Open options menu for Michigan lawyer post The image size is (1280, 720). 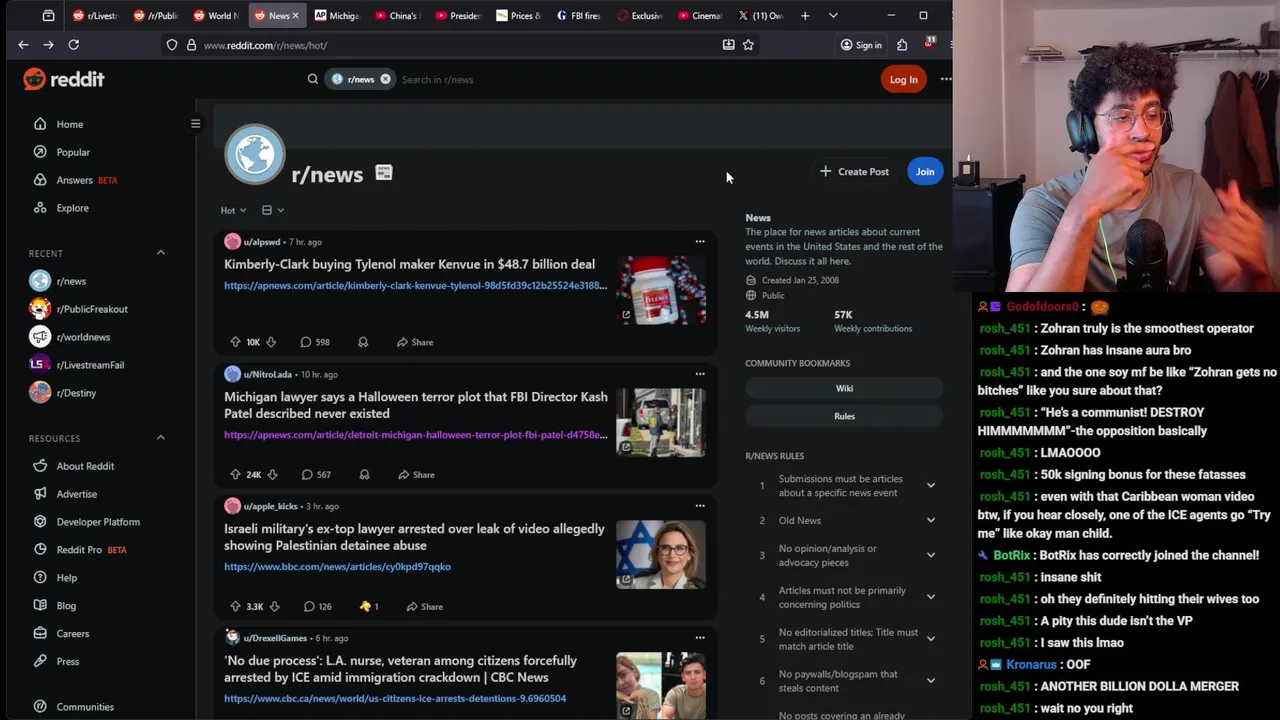point(700,374)
